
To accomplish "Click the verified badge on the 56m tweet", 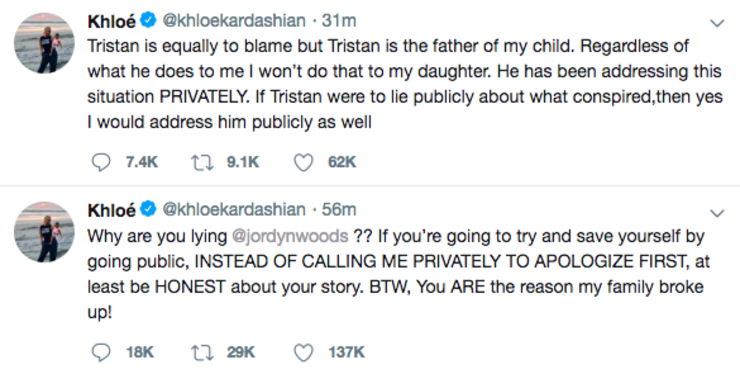I will (148, 209).
